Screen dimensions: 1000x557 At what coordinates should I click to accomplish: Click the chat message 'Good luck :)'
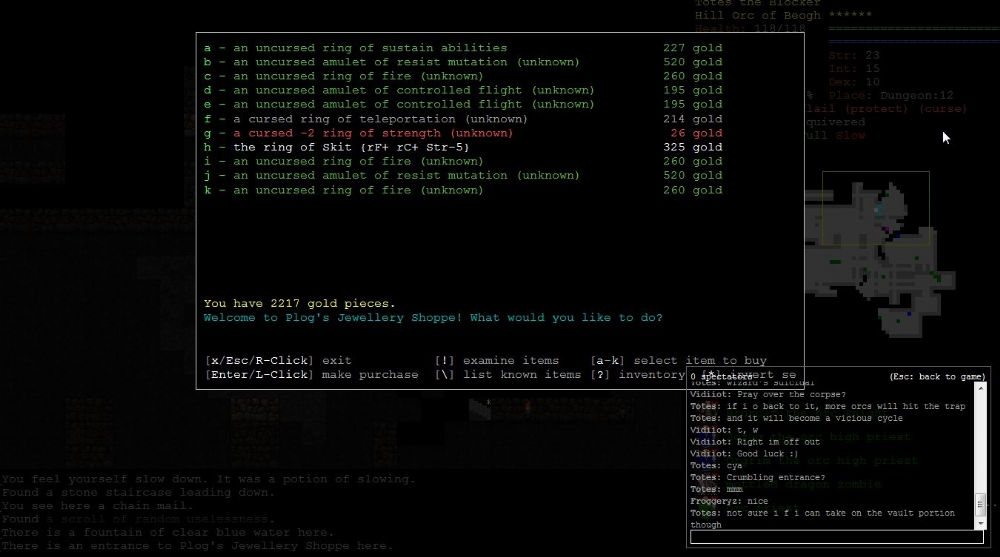(x=744, y=454)
